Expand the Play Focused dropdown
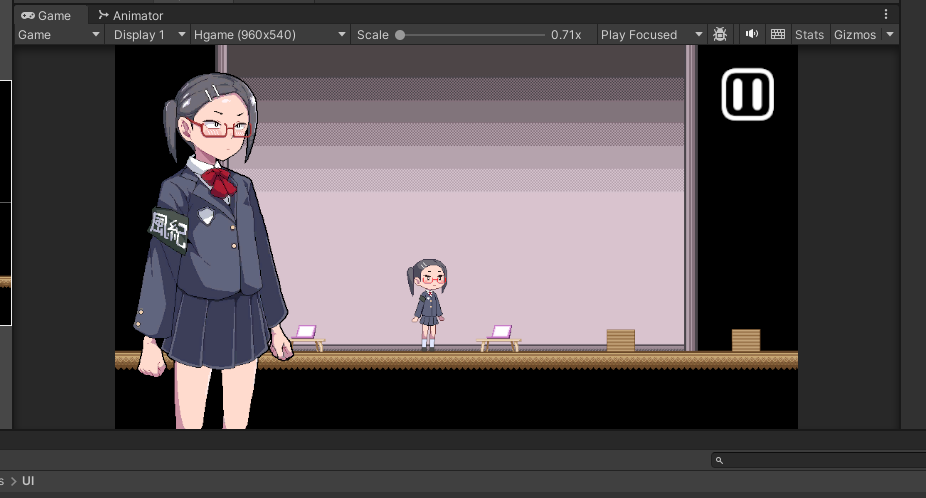Viewport: 926px width, 498px height. click(651, 35)
